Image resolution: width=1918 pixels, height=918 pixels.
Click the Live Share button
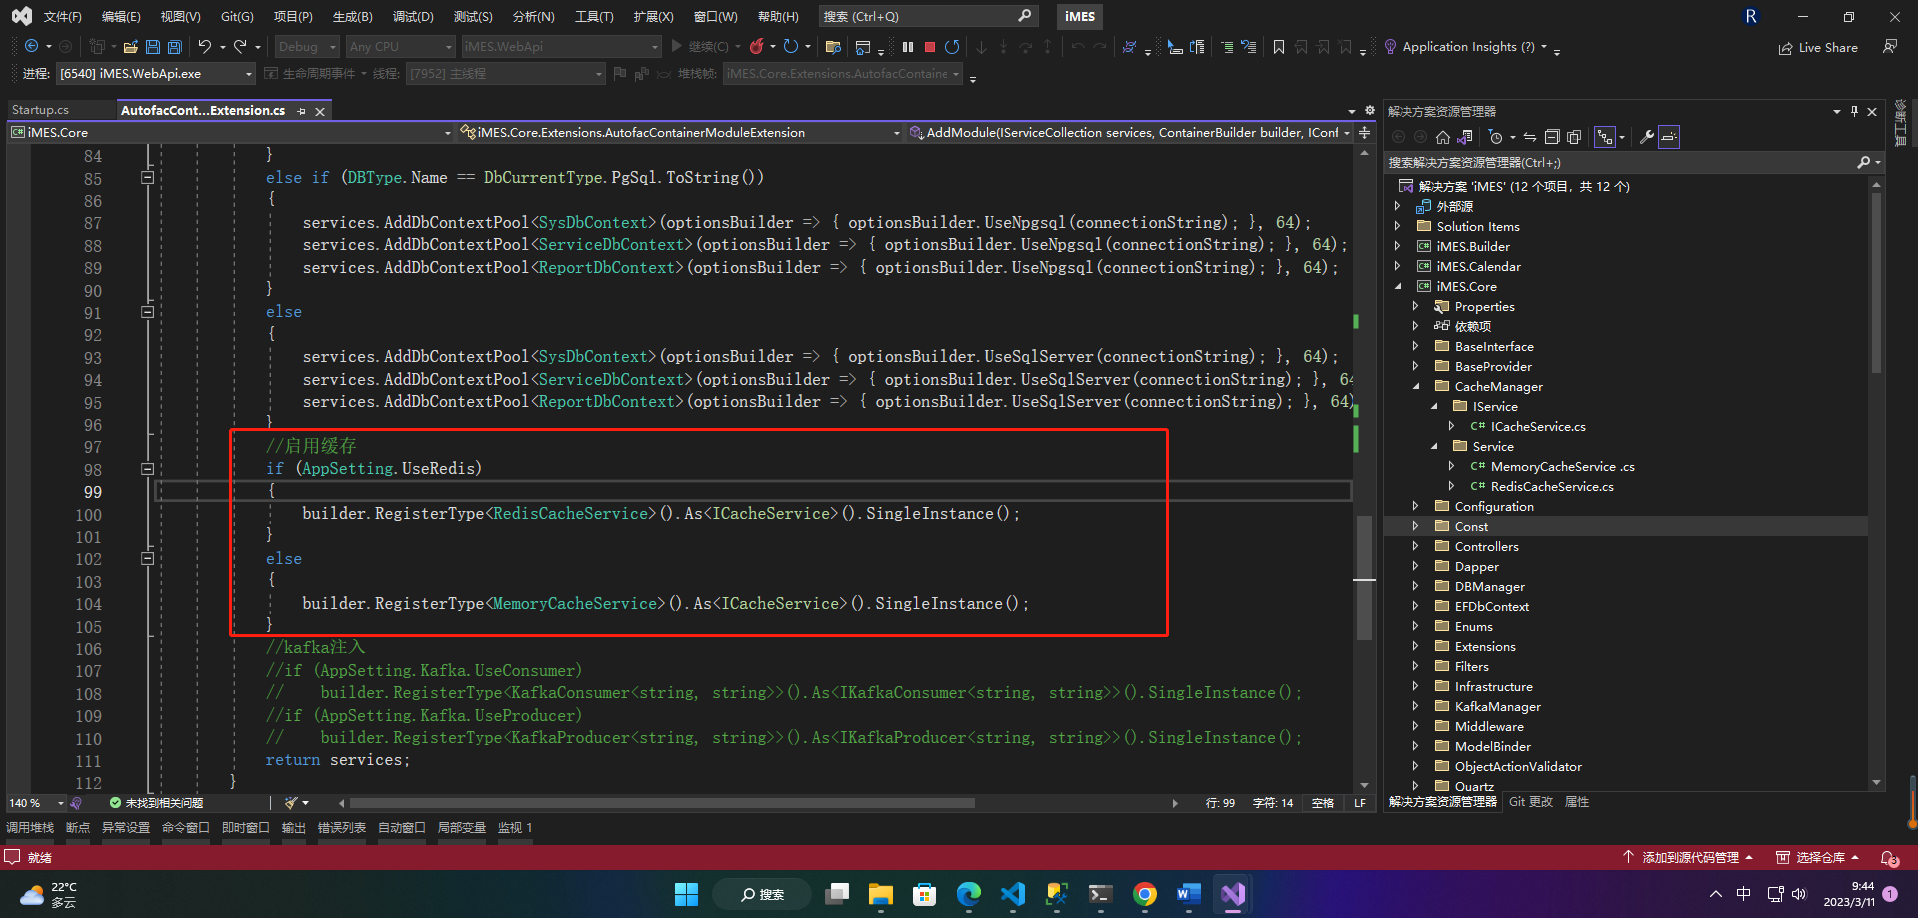[1818, 47]
